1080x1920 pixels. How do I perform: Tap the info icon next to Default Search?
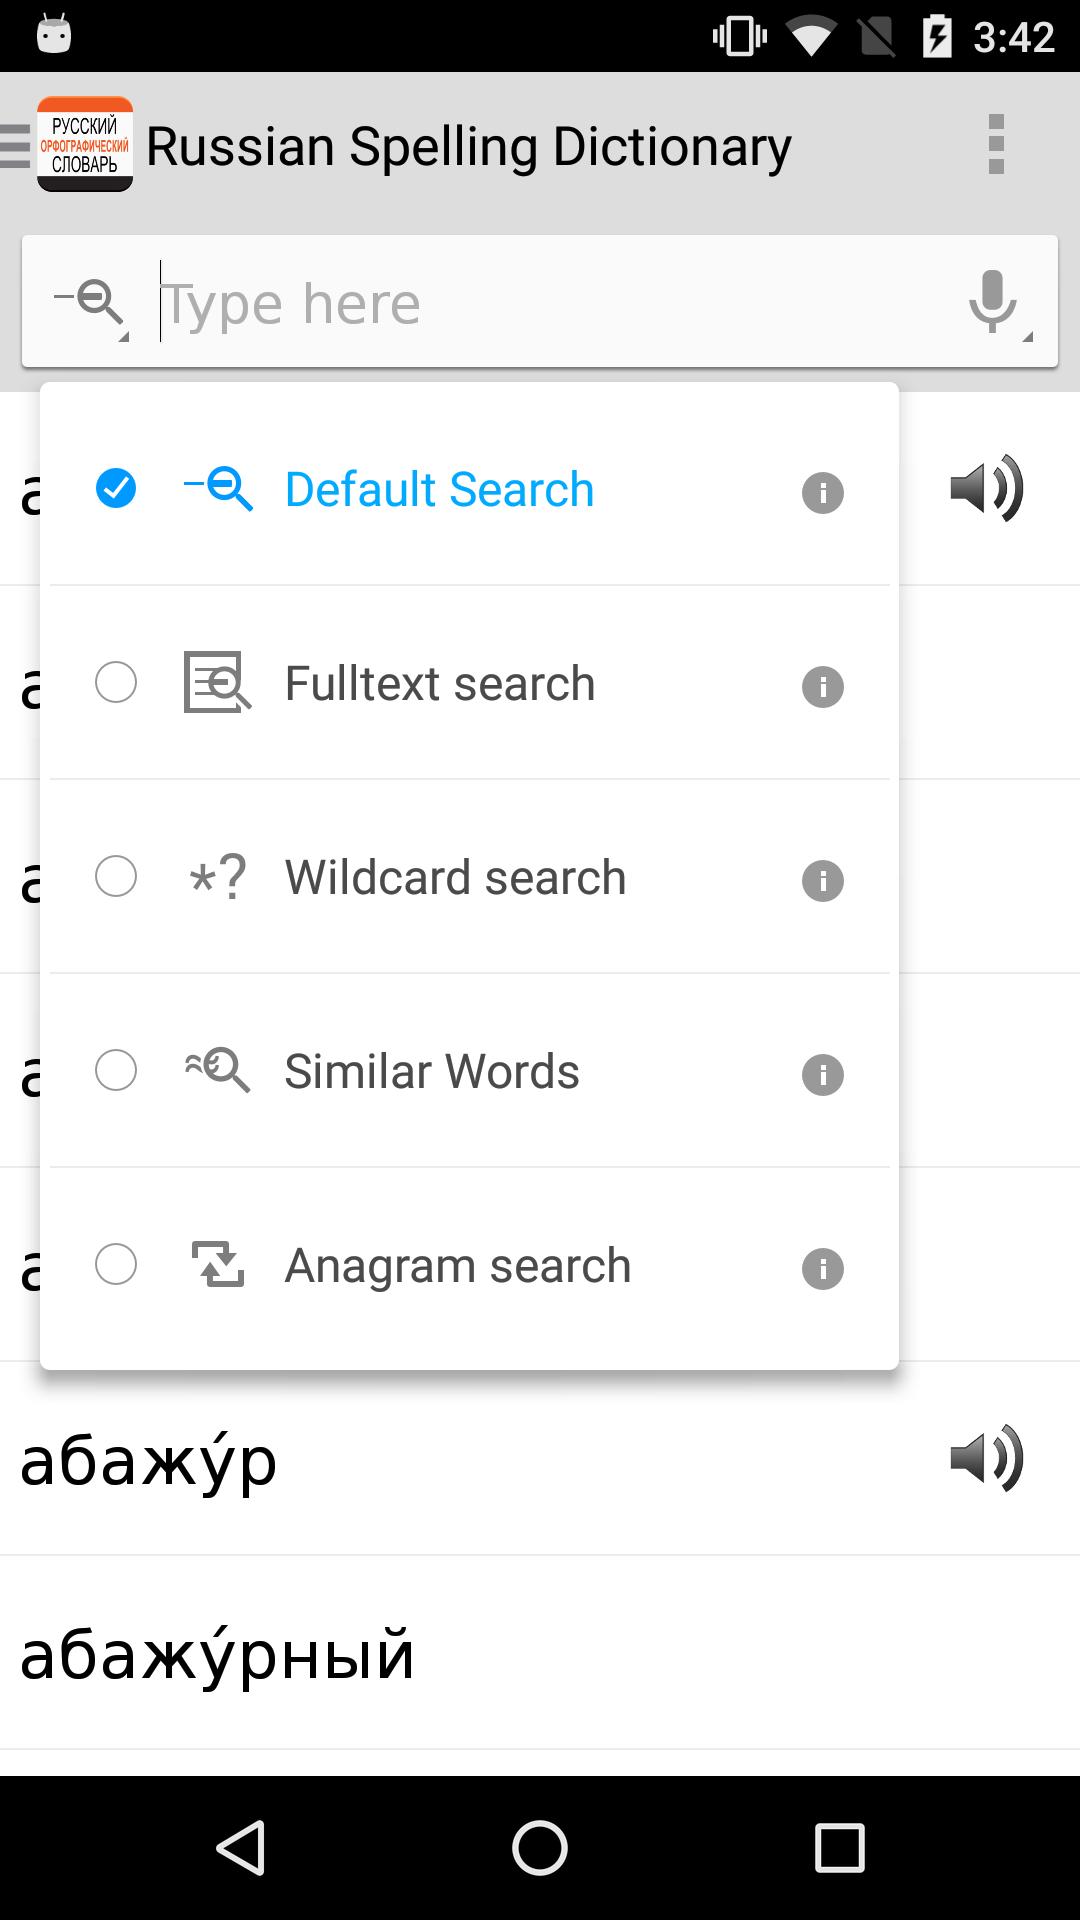click(x=822, y=492)
